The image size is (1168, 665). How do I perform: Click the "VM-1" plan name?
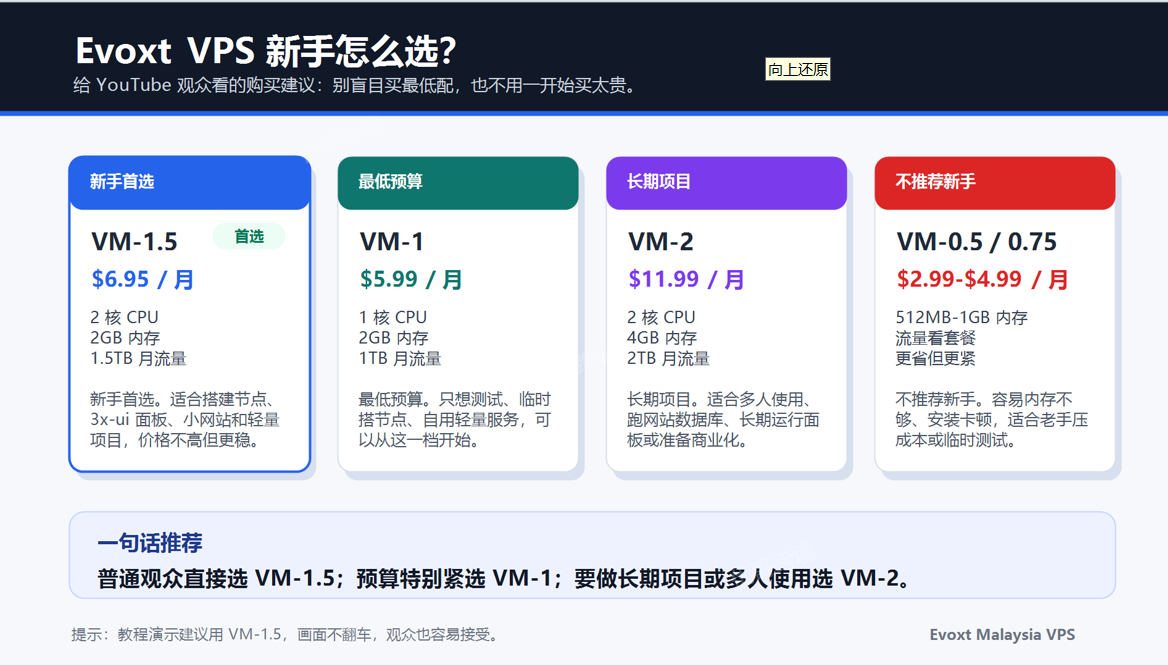(x=392, y=241)
